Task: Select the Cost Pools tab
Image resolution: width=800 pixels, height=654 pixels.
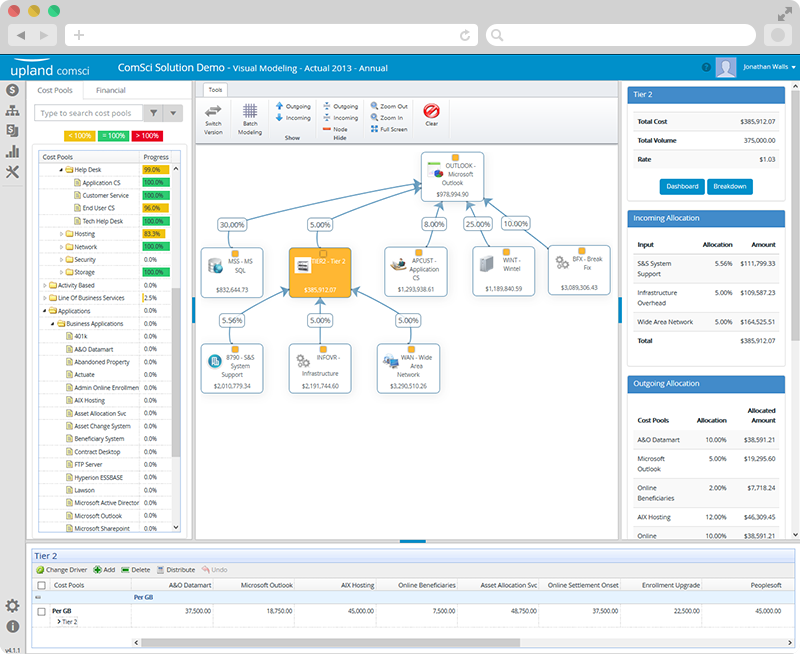Action: point(55,90)
